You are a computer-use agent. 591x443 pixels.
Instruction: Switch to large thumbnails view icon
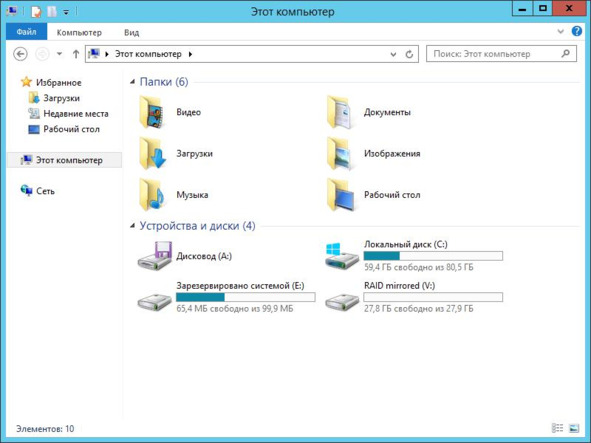click(574, 428)
